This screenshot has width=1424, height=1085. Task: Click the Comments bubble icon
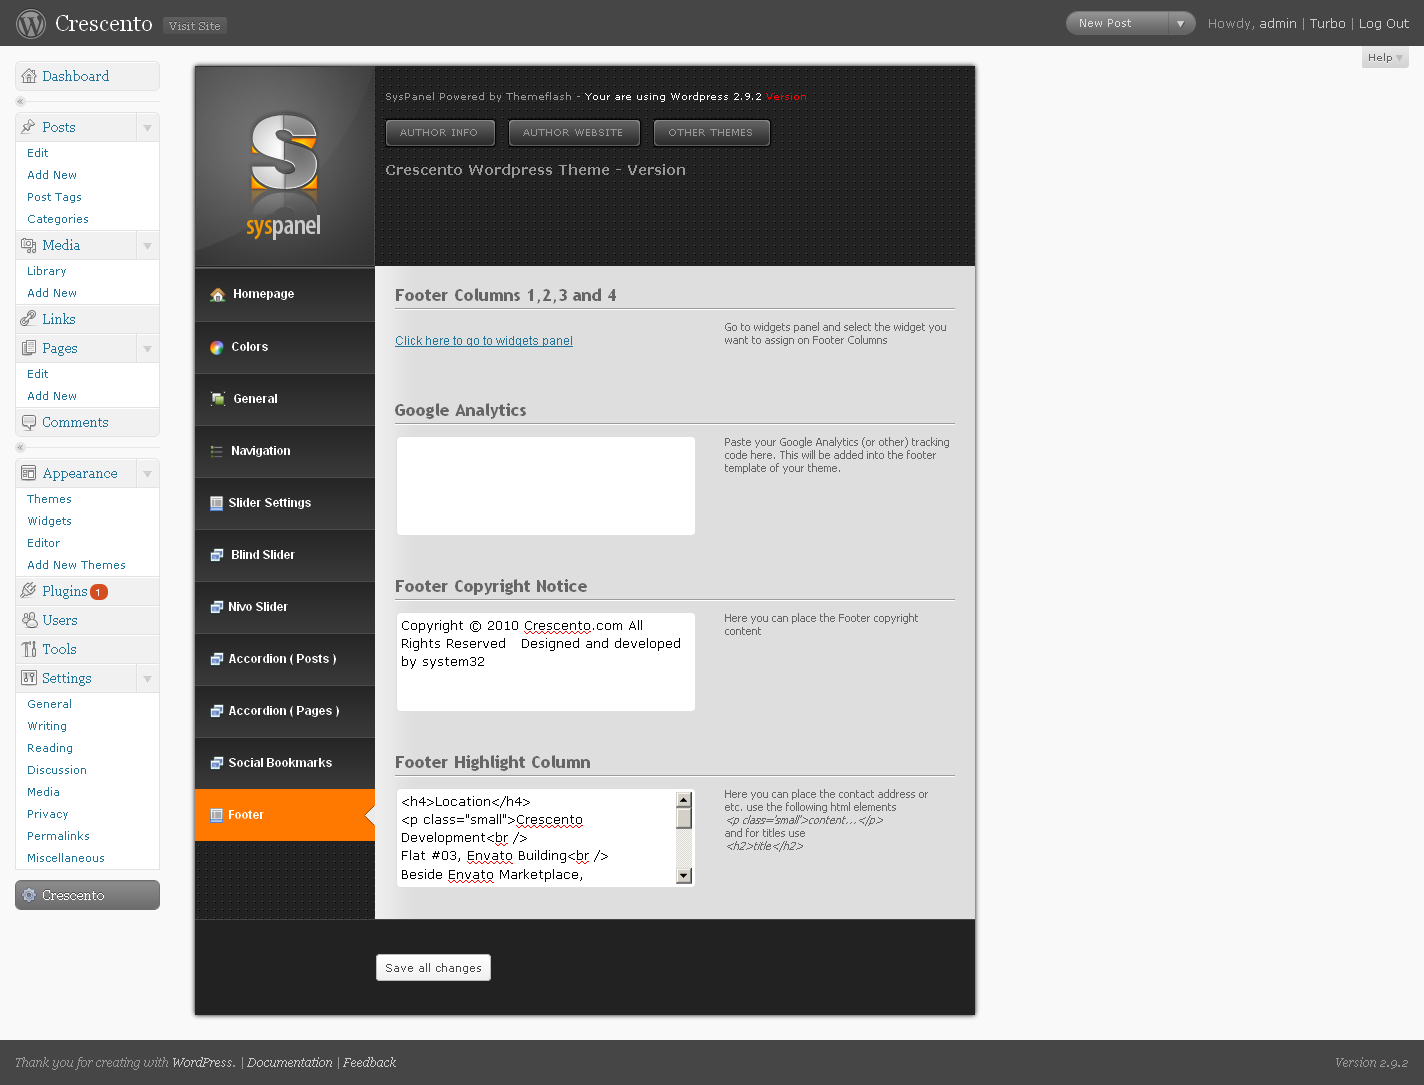point(29,422)
